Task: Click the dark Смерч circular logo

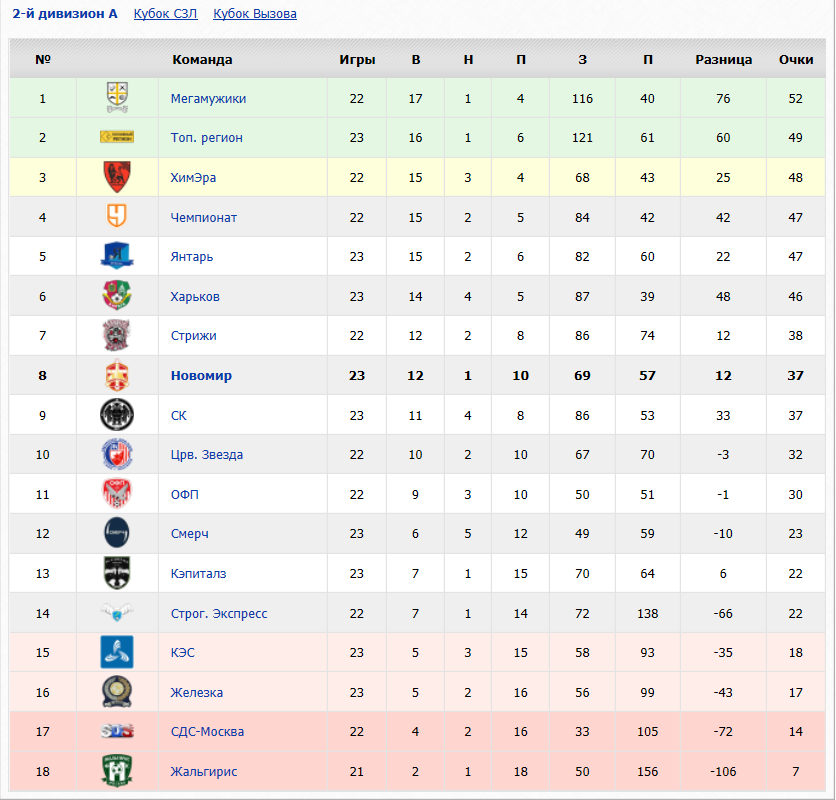Action: [x=117, y=533]
